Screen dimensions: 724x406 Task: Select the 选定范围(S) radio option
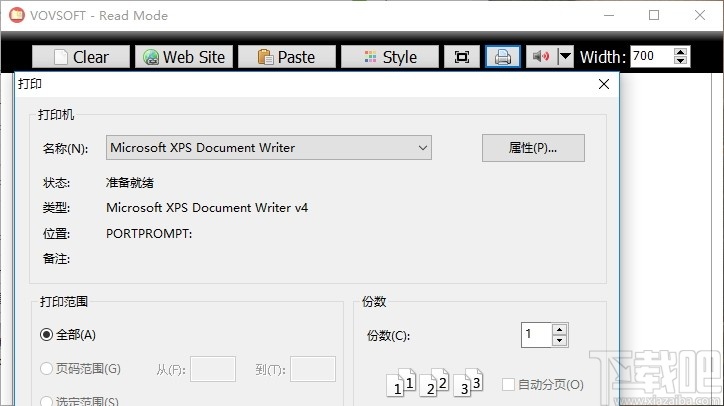pos(79,401)
